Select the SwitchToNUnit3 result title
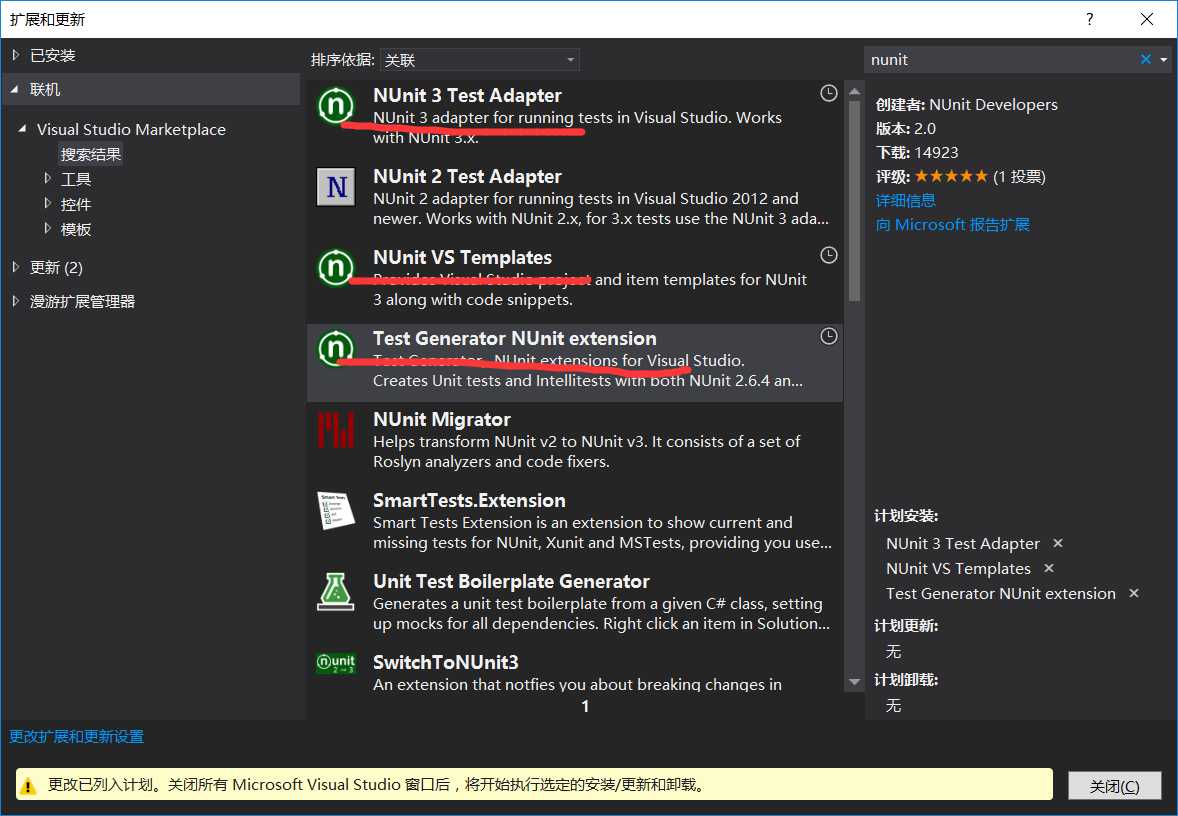 446,663
